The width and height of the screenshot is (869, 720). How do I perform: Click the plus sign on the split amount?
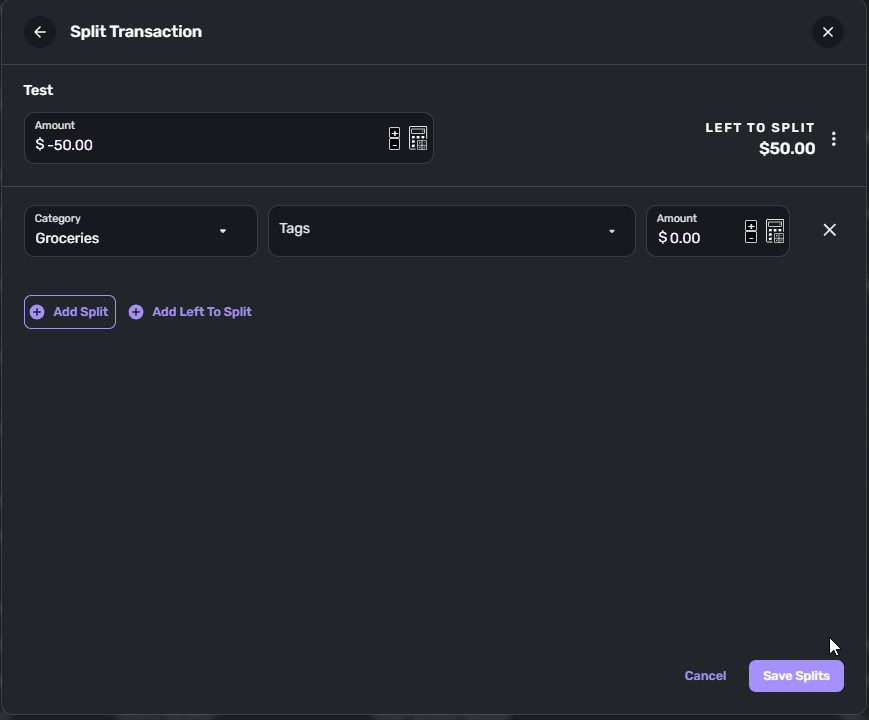750,225
